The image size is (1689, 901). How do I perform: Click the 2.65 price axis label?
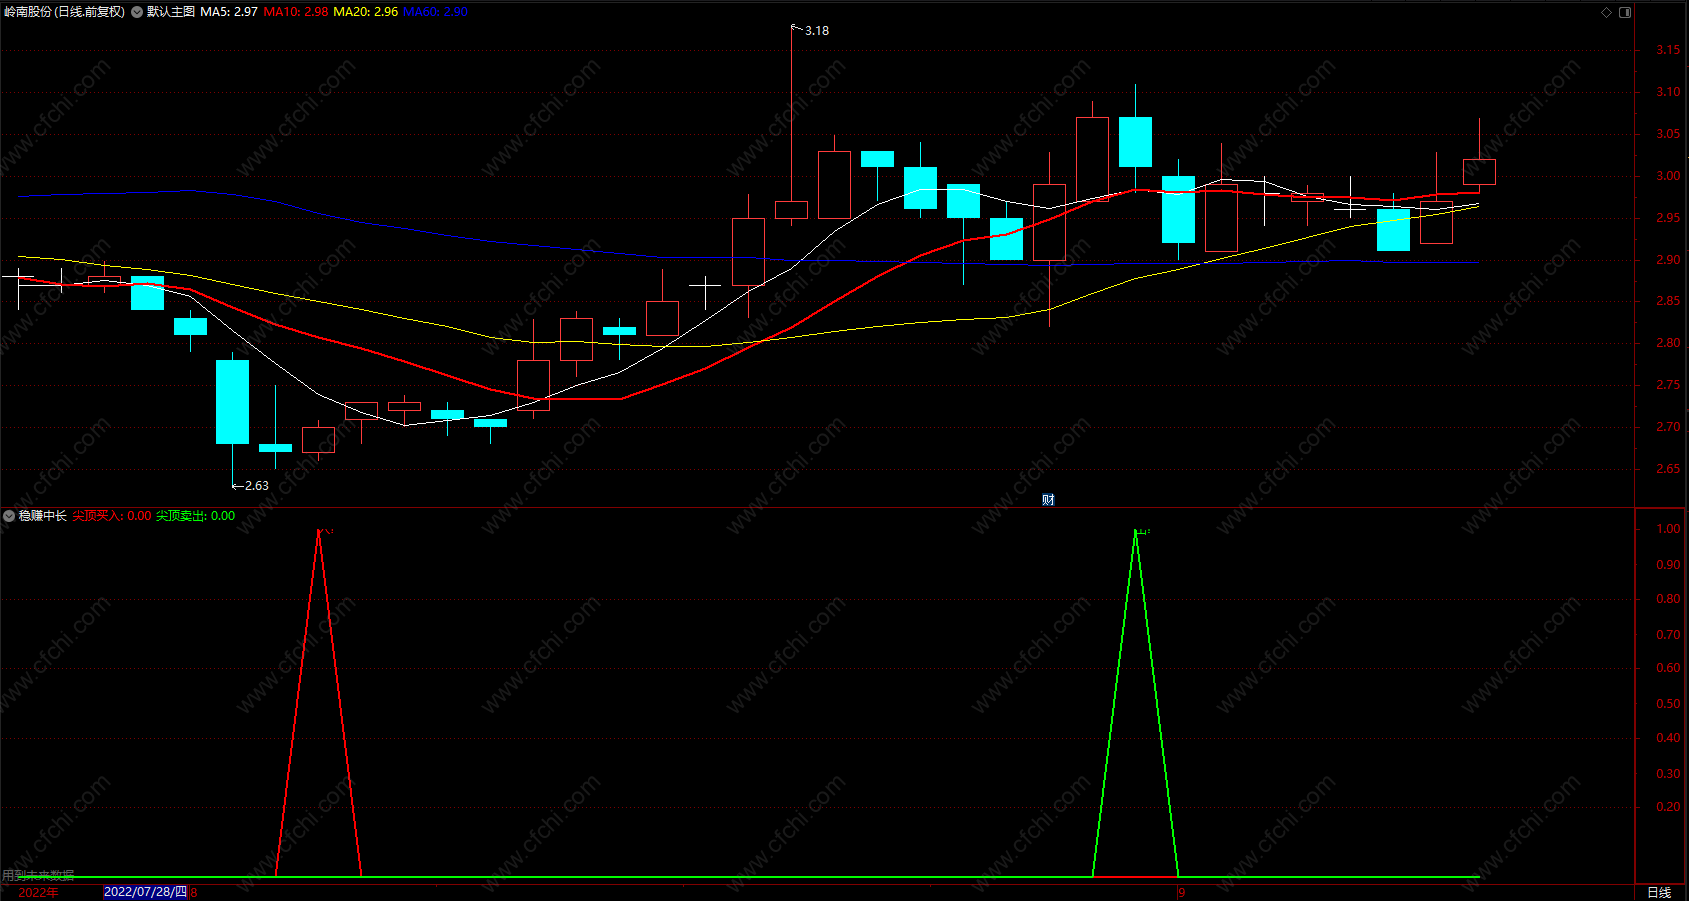coord(1668,469)
